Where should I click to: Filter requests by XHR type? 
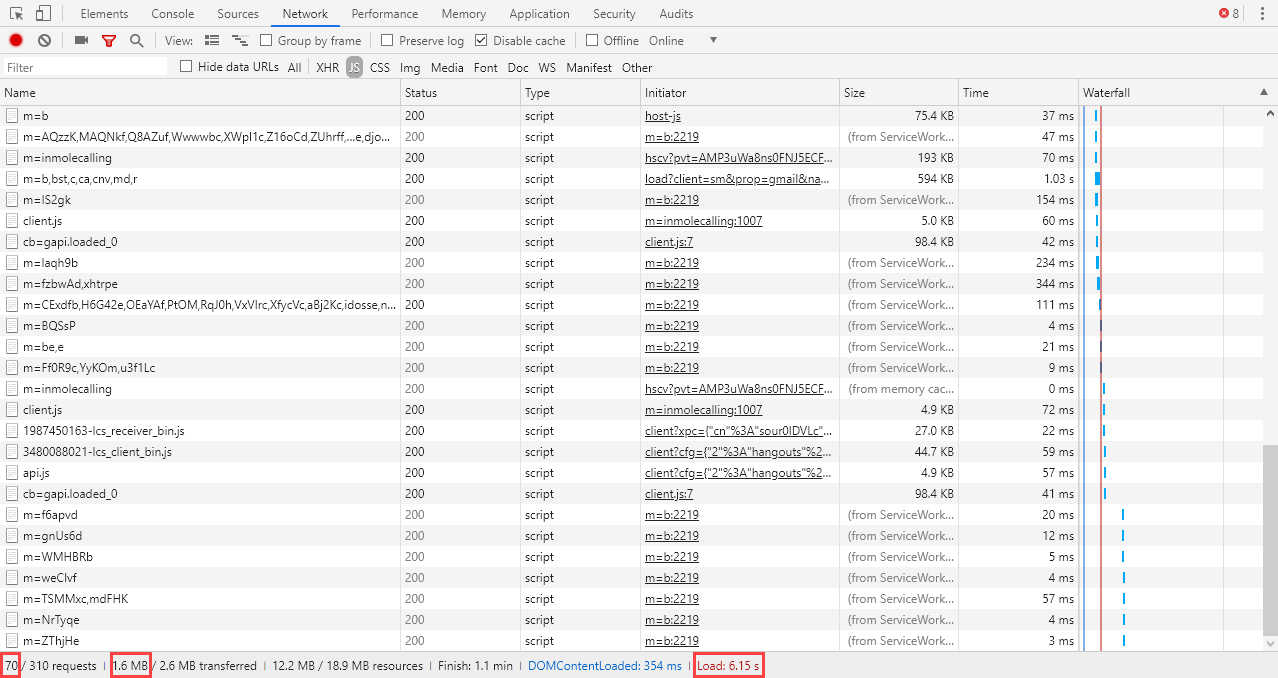tap(327, 68)
